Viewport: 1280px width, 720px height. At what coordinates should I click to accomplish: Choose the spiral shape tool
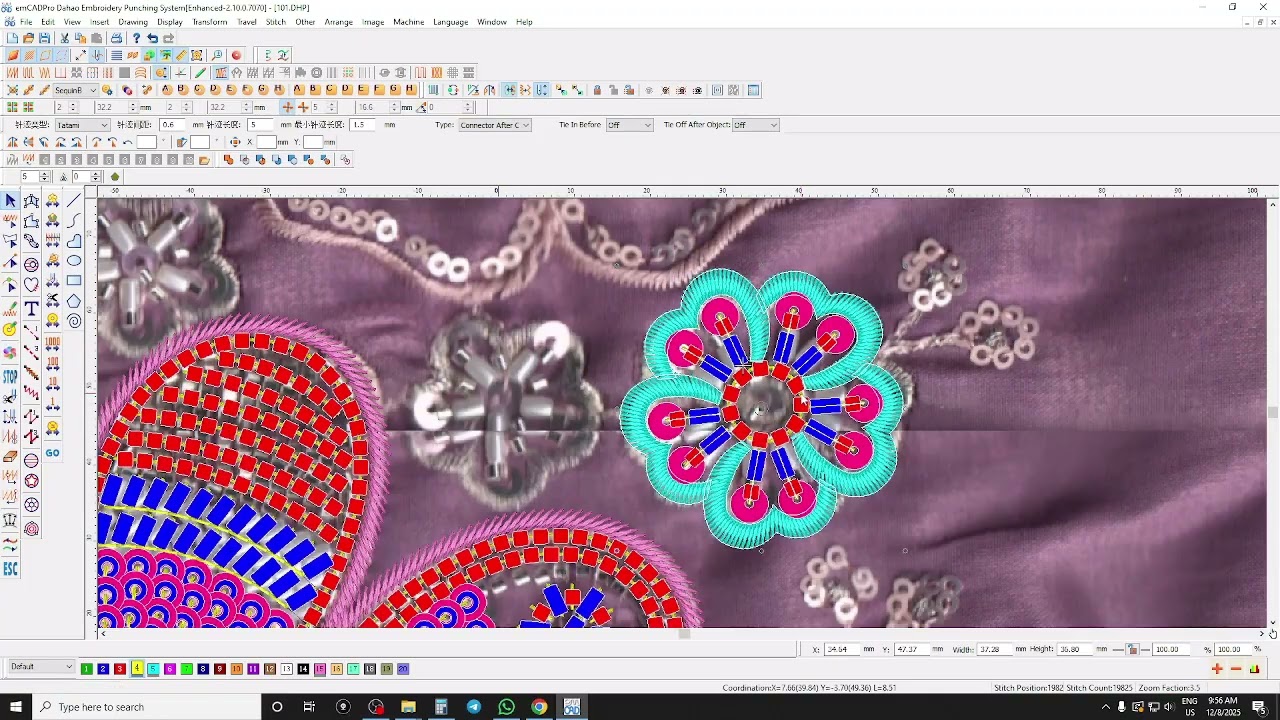point(74,320)
